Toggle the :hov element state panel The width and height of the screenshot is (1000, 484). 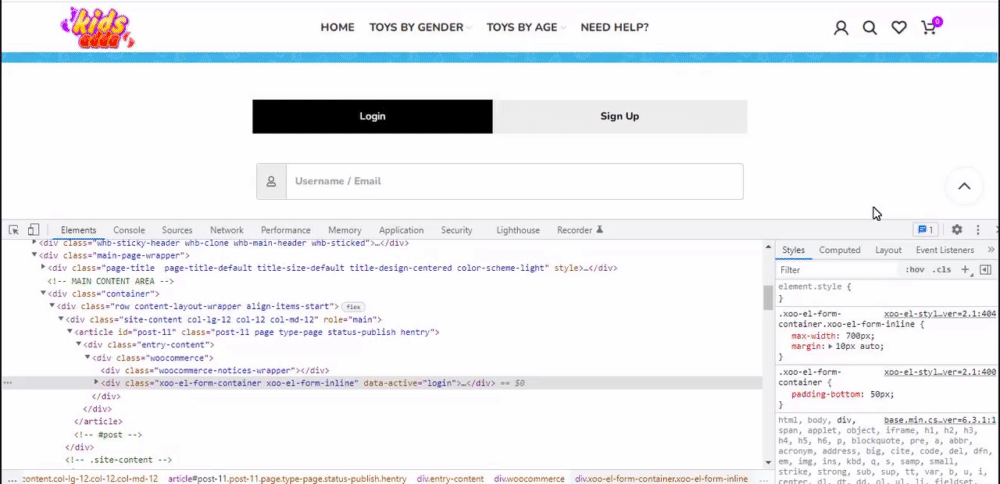(915, 270)
